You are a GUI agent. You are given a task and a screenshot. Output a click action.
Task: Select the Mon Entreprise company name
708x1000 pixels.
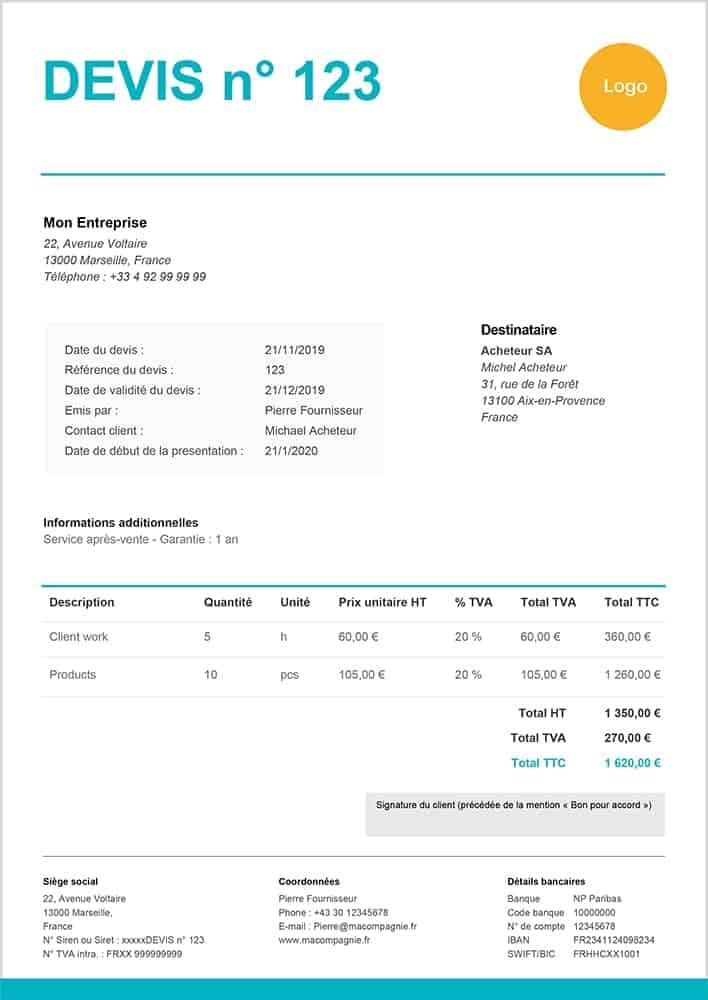pyautogui.click(x=95, y=223)
